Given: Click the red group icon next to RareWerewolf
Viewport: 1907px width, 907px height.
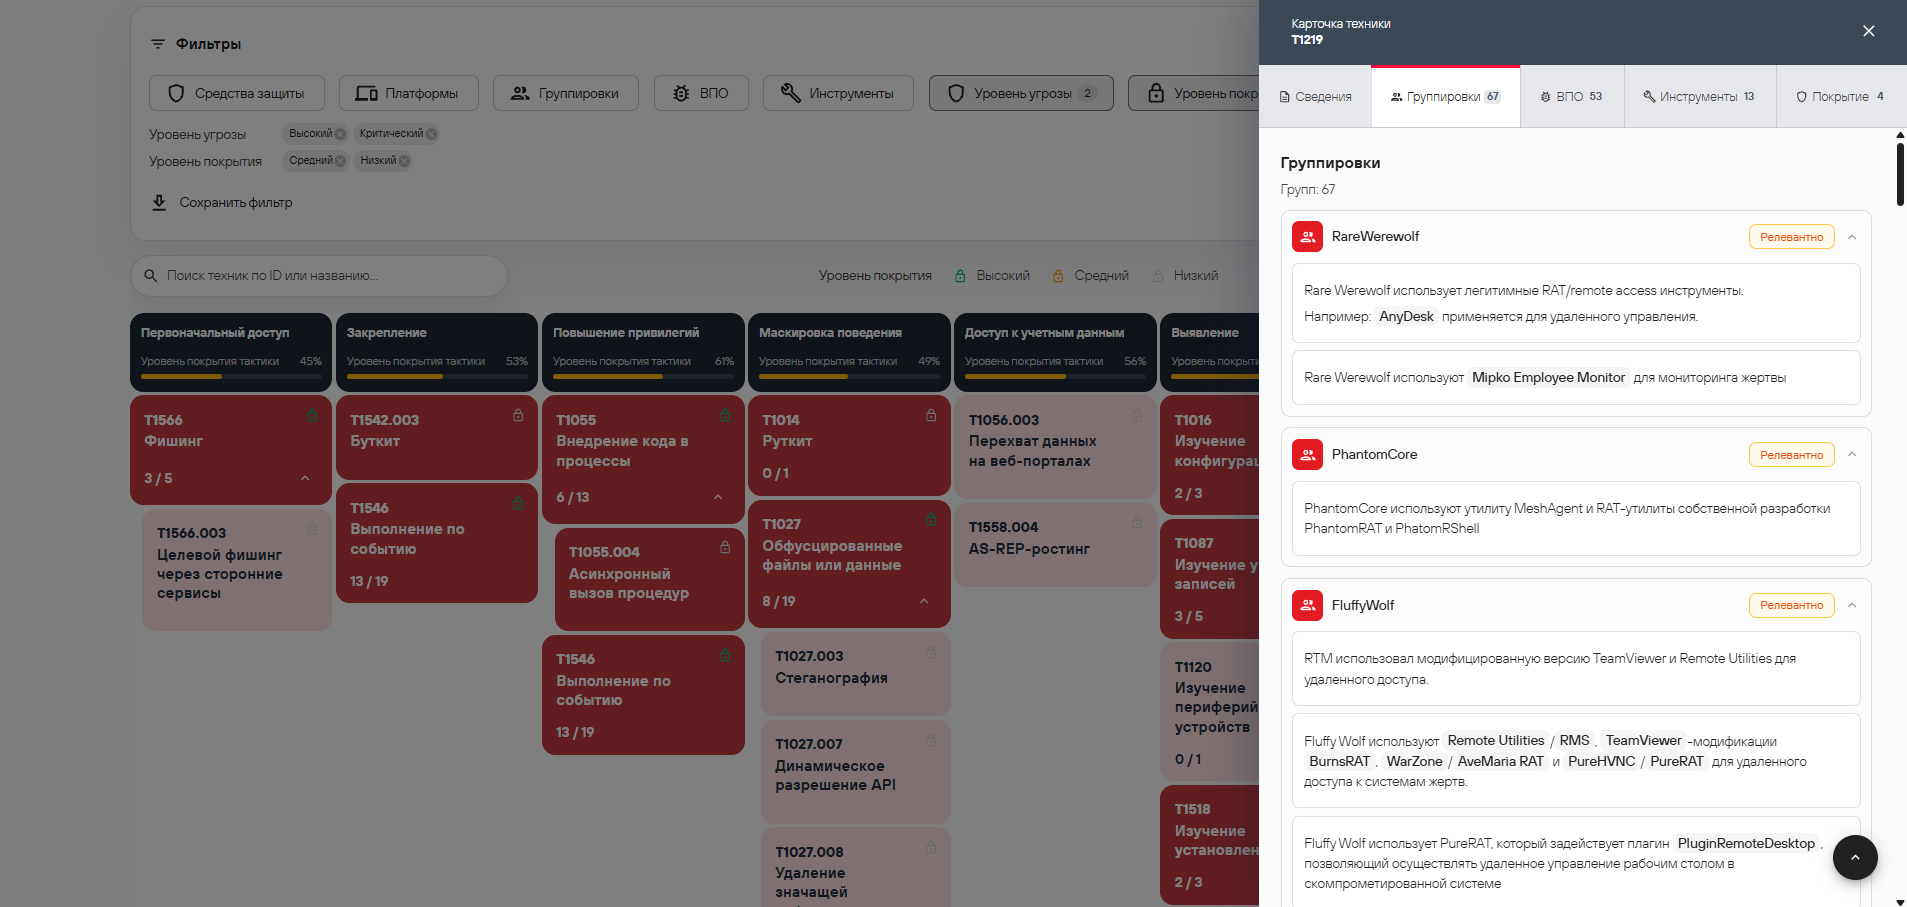Looking at the screenshot, I should click(x=1307, y=237).
